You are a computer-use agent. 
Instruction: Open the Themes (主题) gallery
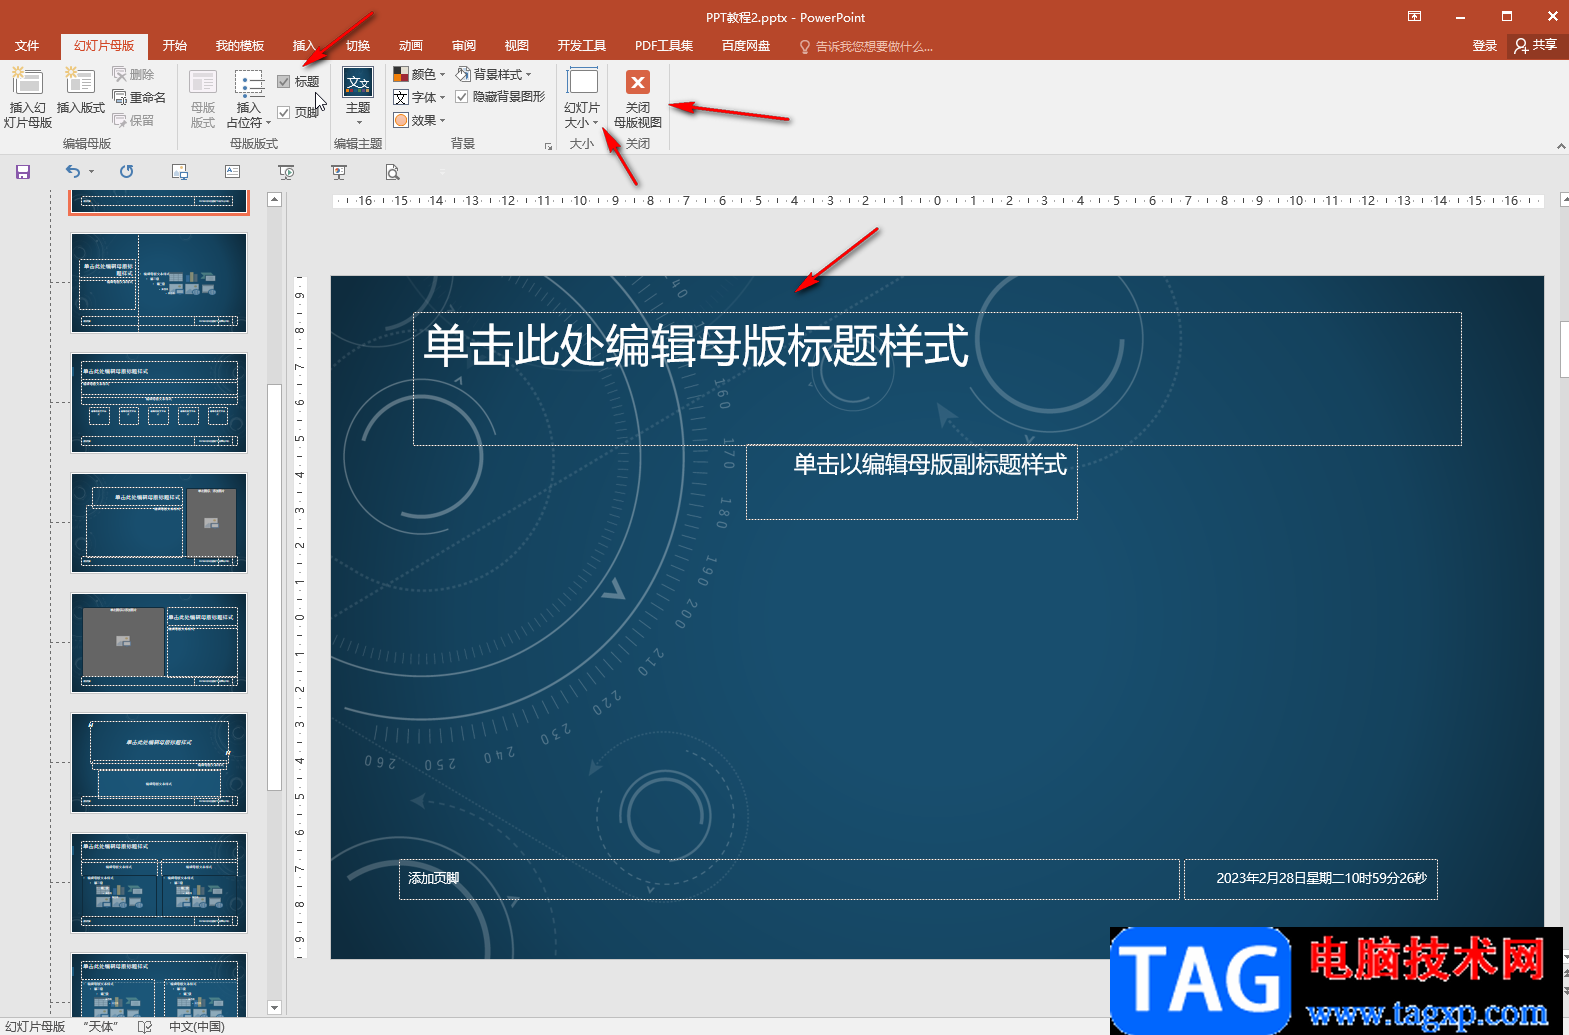pyautogui.click(x=358, y=96)
